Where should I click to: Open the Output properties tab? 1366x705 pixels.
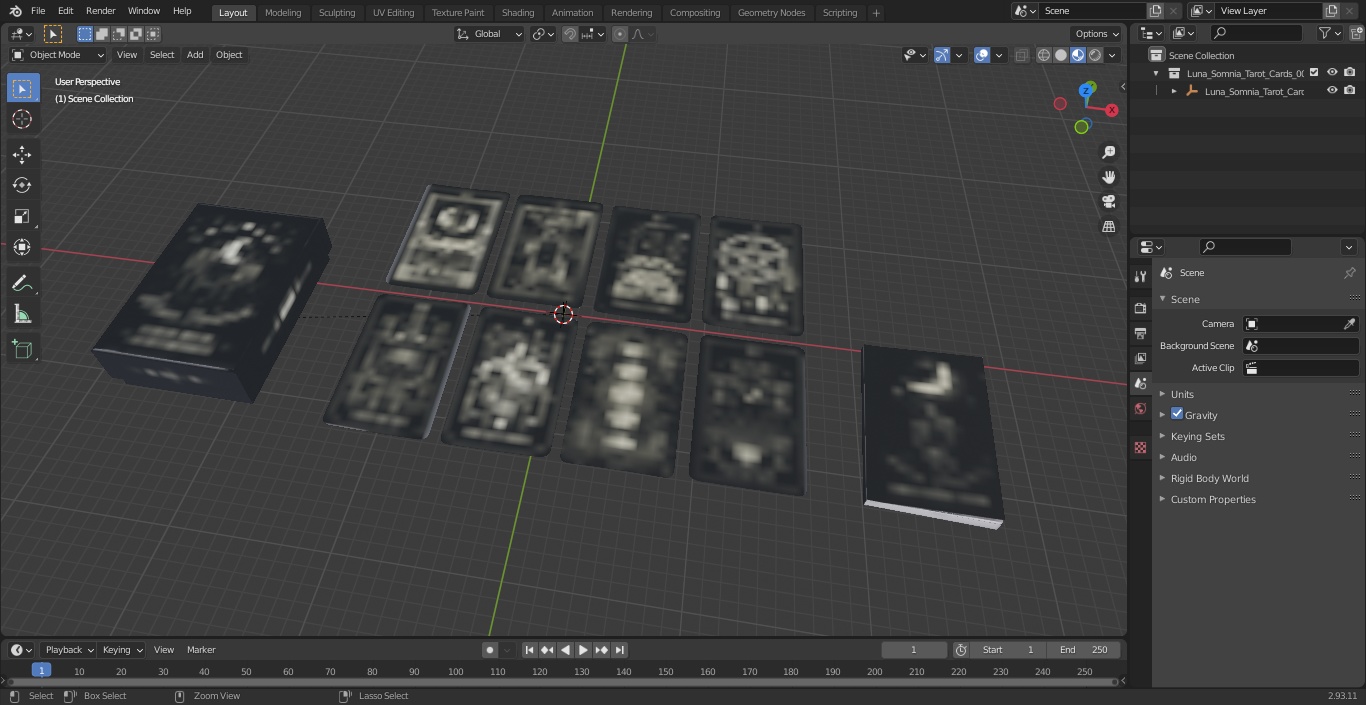click(x=1140, y=333)
